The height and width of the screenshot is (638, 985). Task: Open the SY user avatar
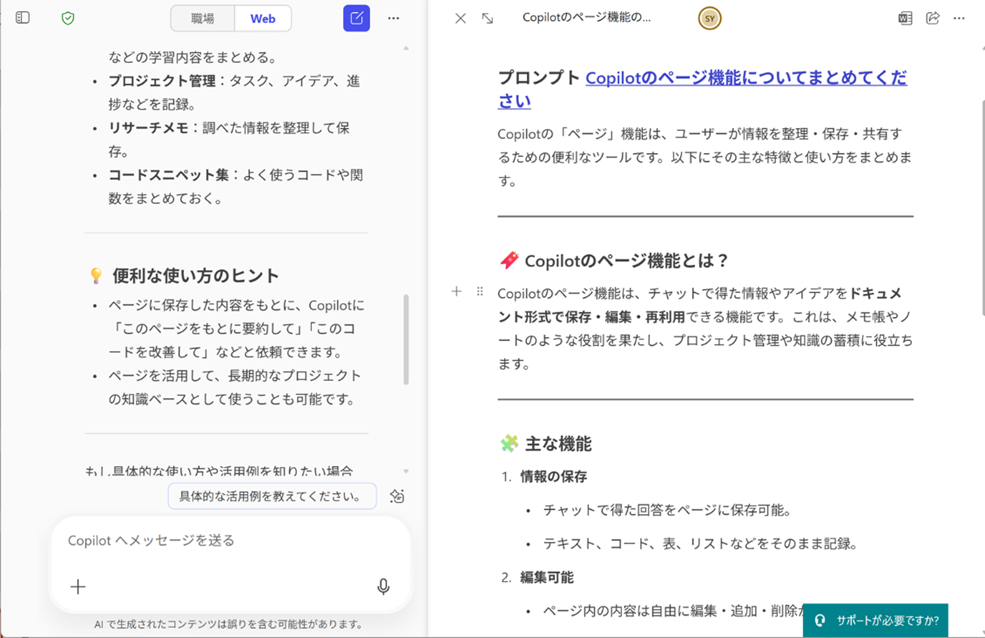pyautogui.click(x=709, y=18)
